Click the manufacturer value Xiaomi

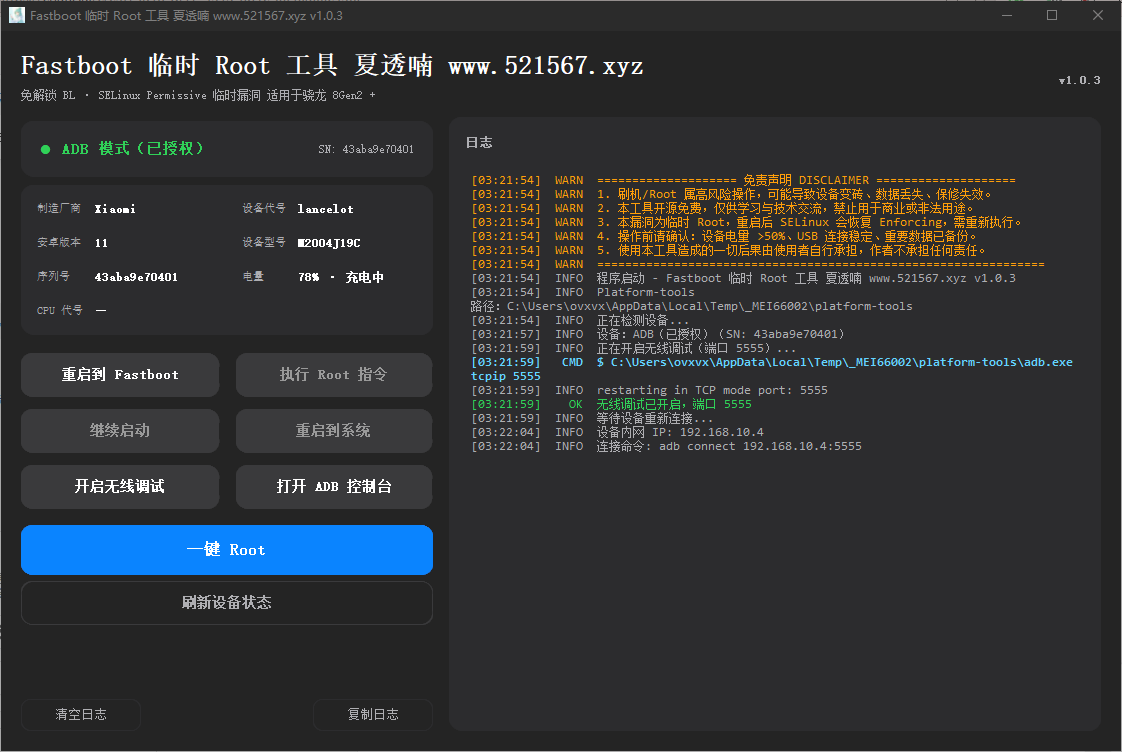[x=115, y=209]
